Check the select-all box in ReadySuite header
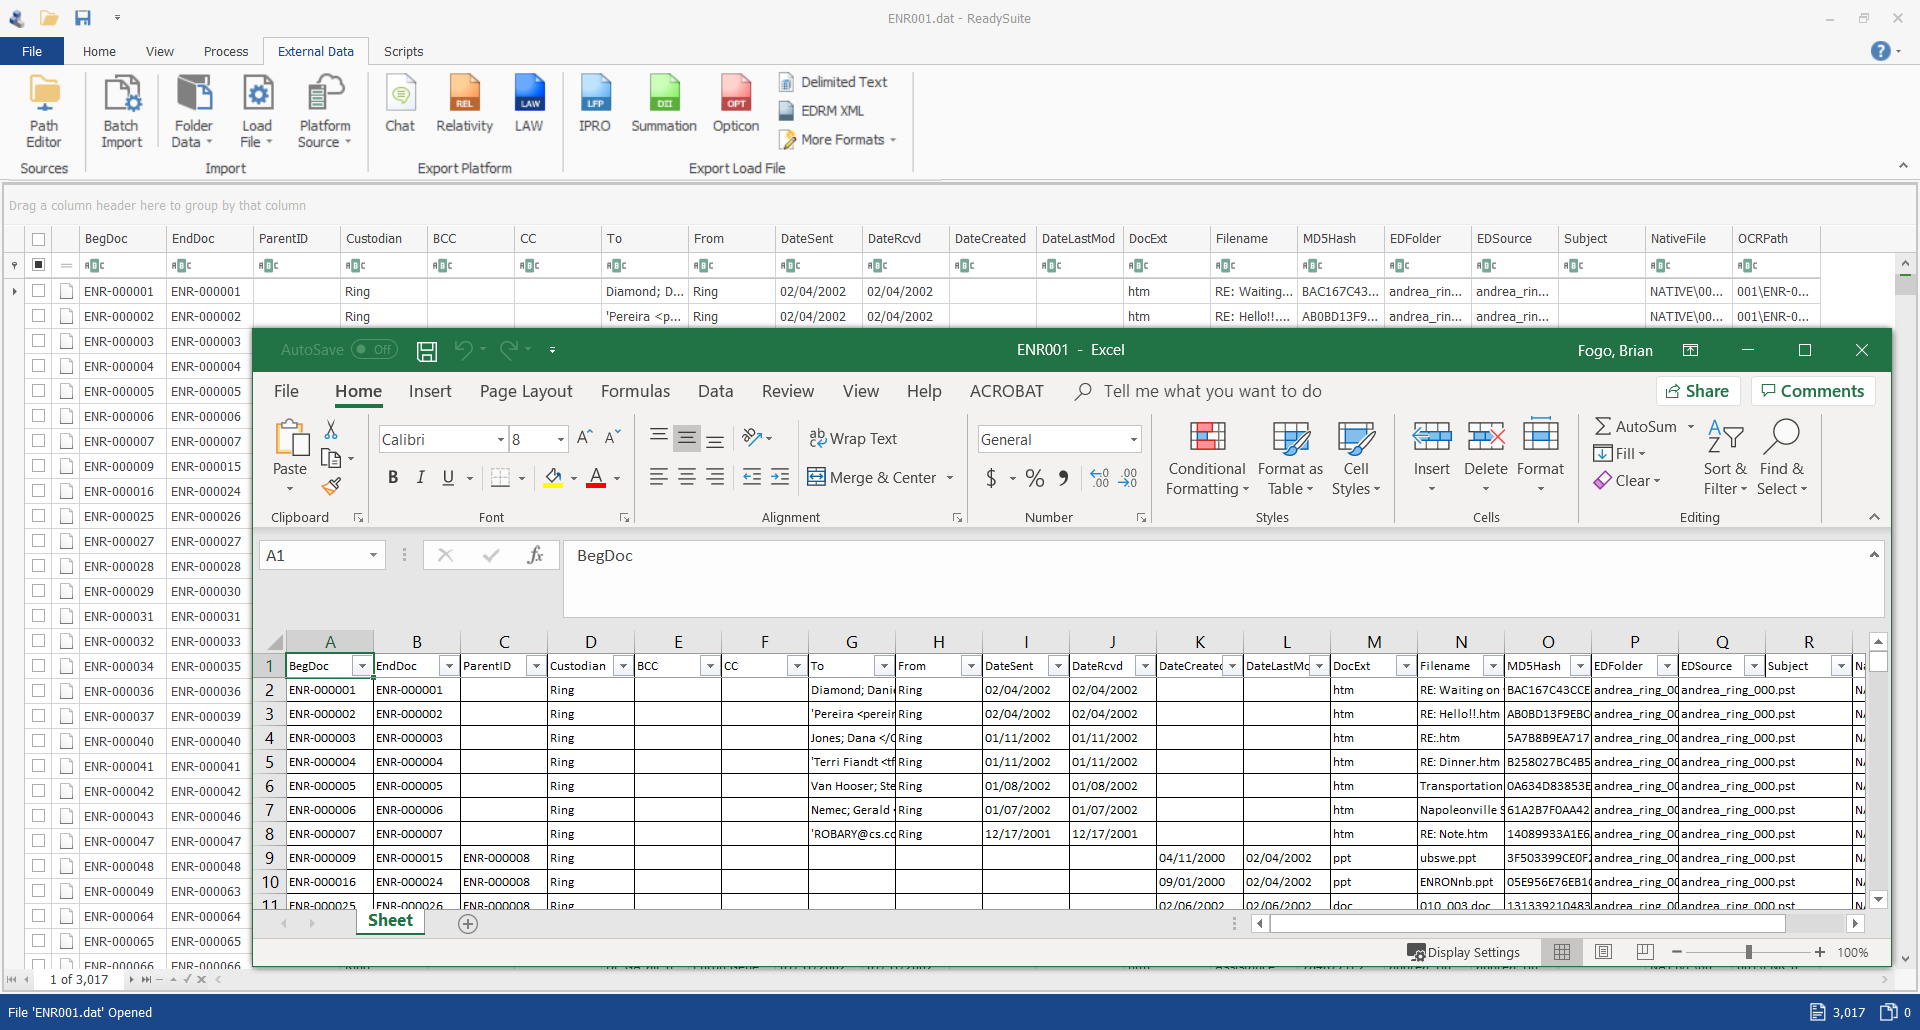The image size is (1920, 1030). 38,239
